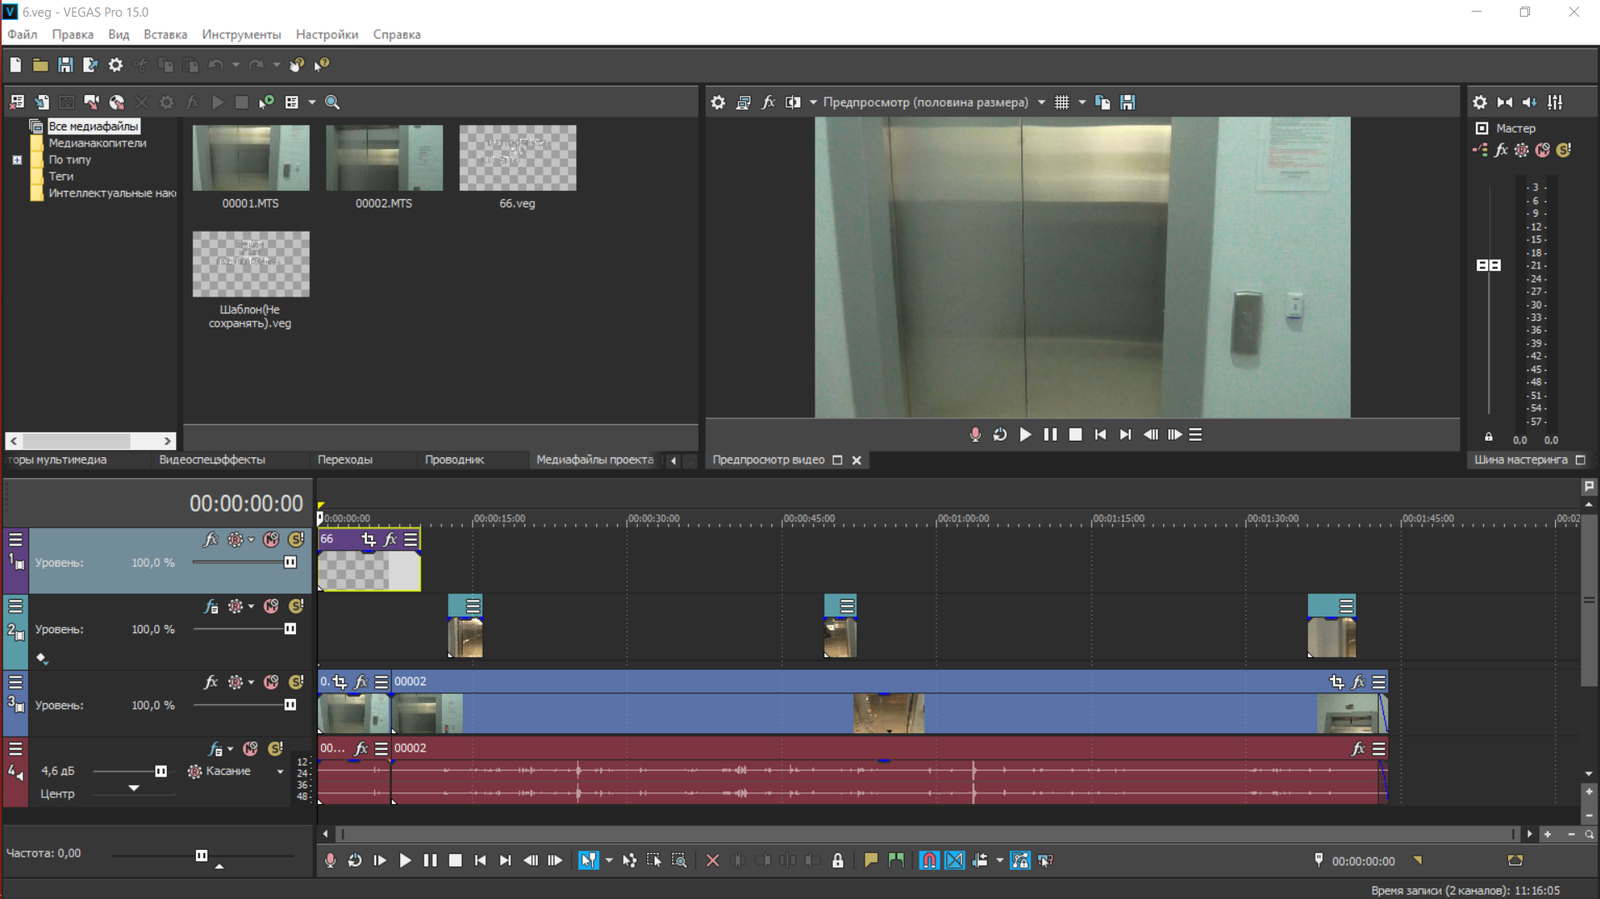Image resolution: width=1600 pixels, height=899 pixels.
Task: Expand the По типу tree node
Action: 17,160
